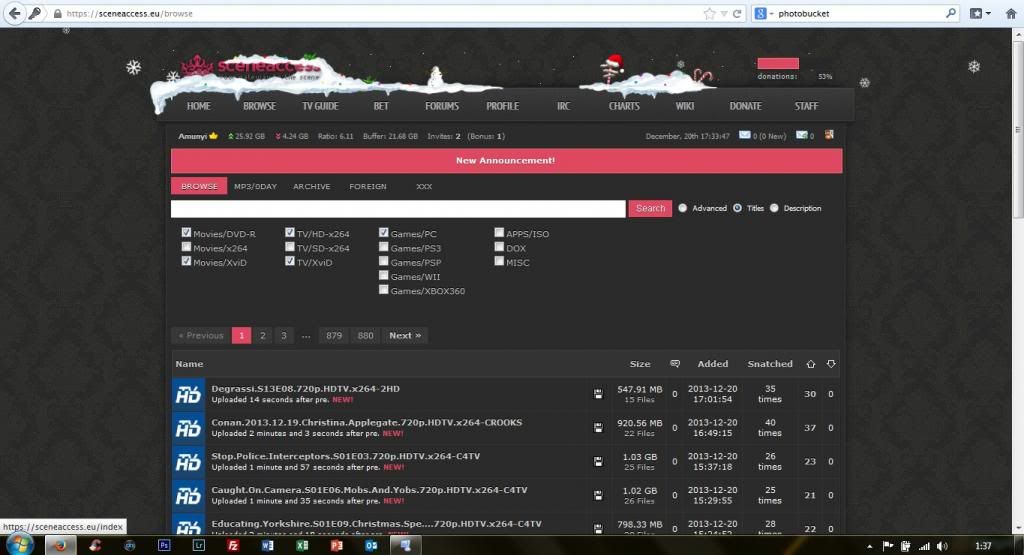
Task: Open TV GUIDE in the site navigation
Action: coord(320,106)
